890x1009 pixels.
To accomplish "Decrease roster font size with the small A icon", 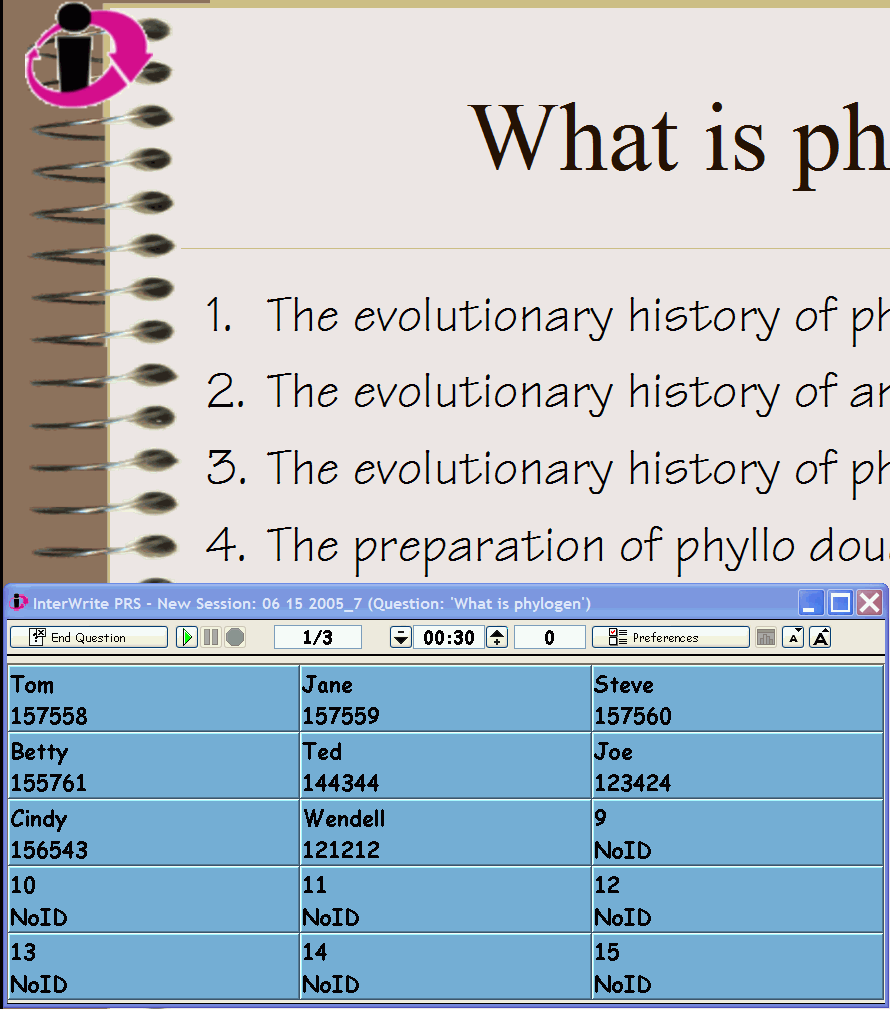I will [792, 637].
